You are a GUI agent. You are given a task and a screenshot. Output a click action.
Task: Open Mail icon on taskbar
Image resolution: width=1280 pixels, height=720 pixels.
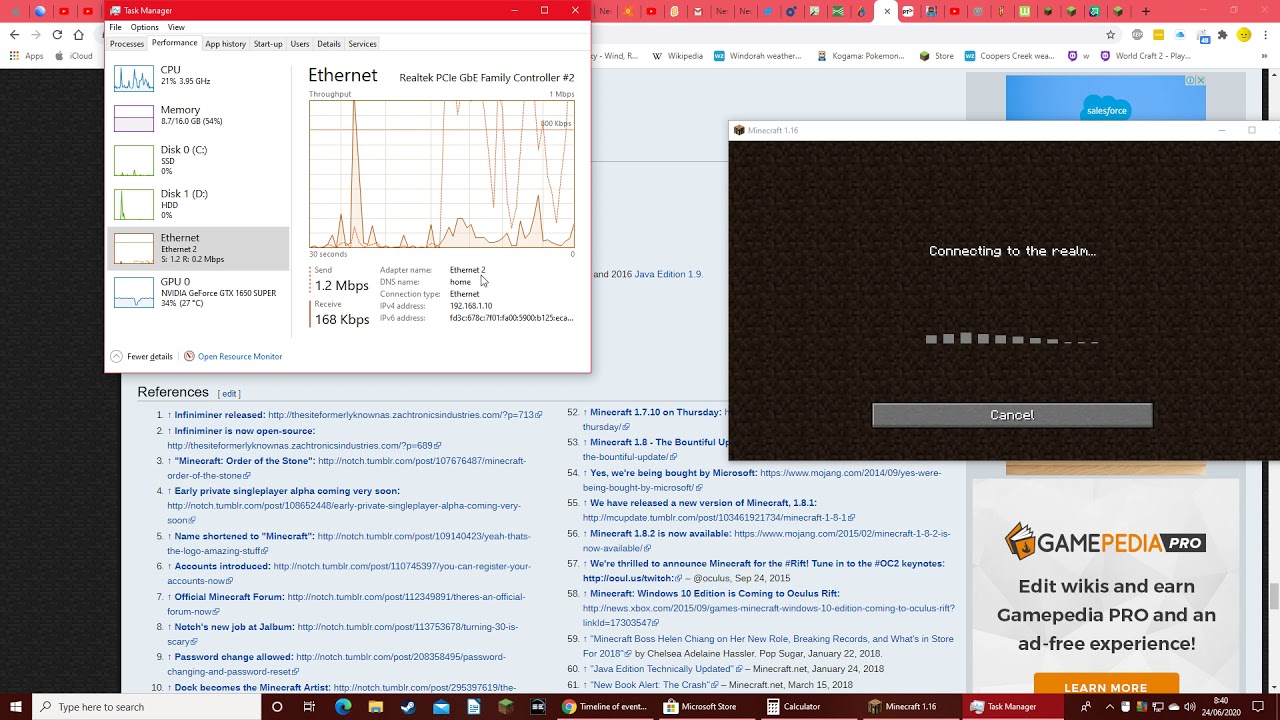coord(441,706)
